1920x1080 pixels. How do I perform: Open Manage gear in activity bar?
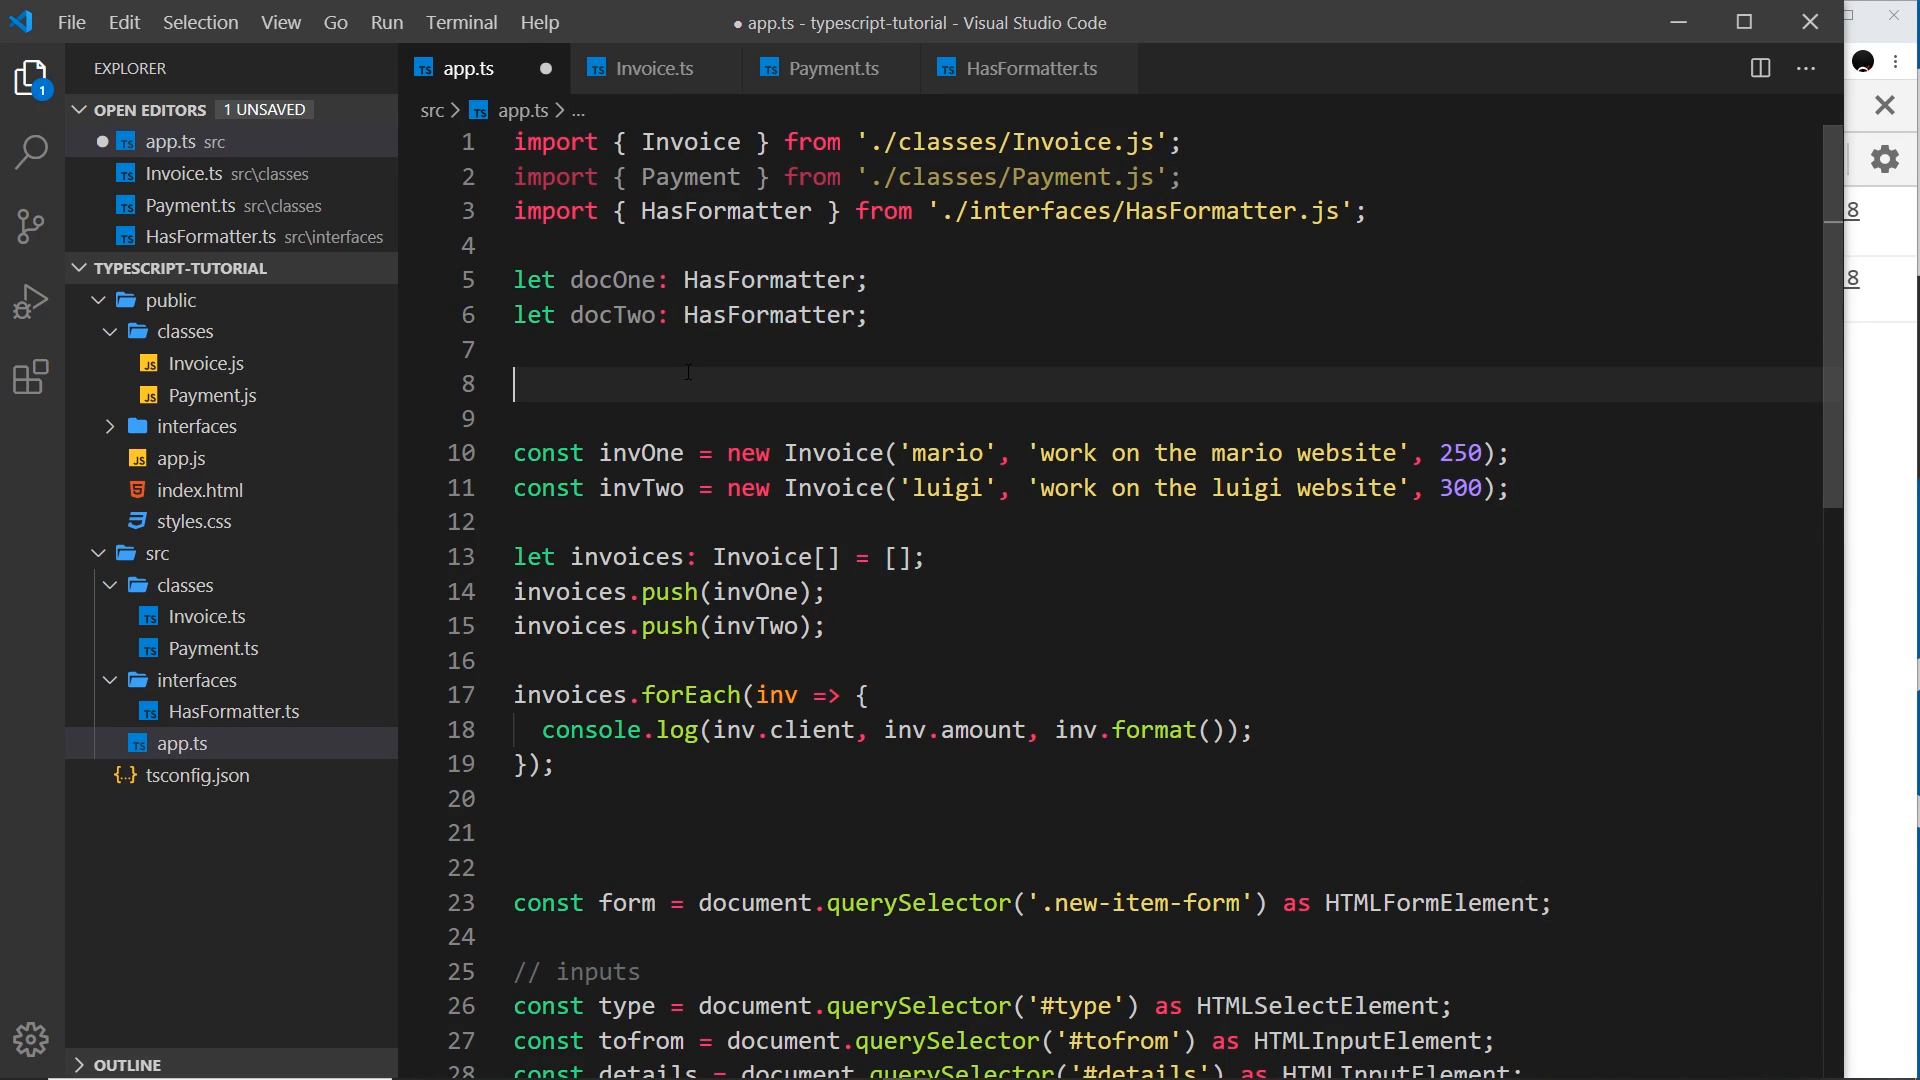[32, 1040]
